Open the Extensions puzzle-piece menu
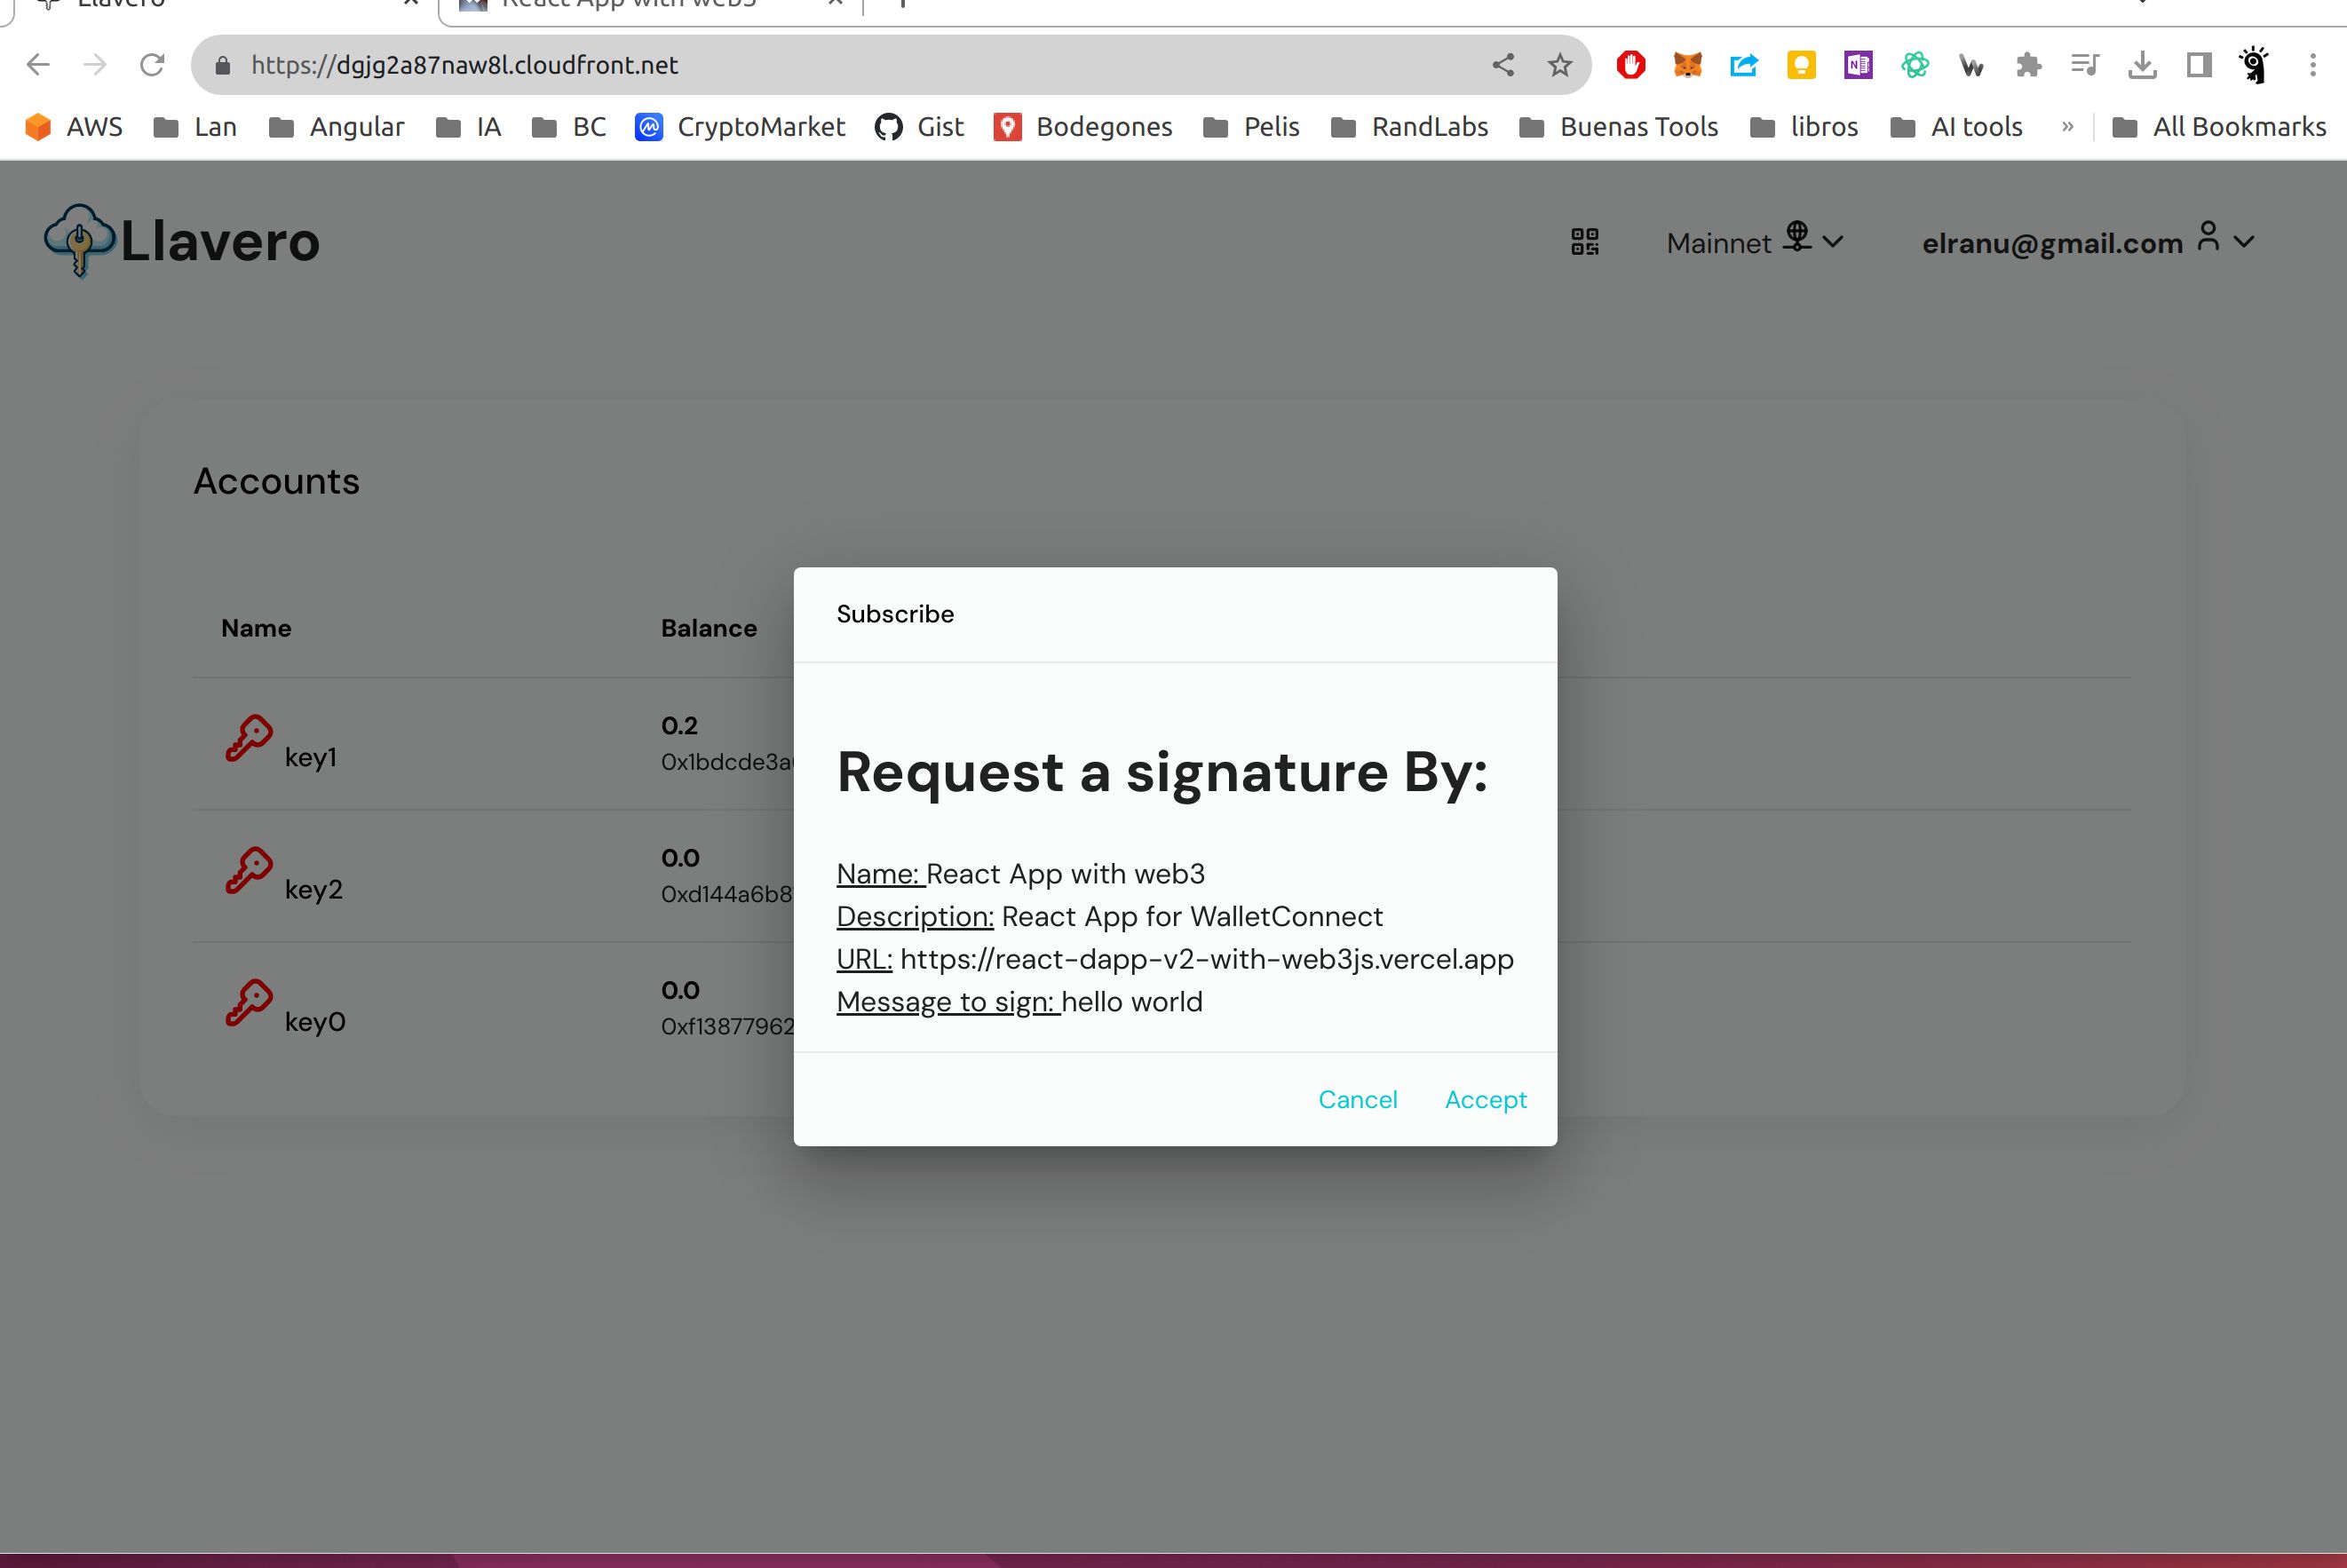This screenshot has width=2347, height=1568. pos(2028,65)
